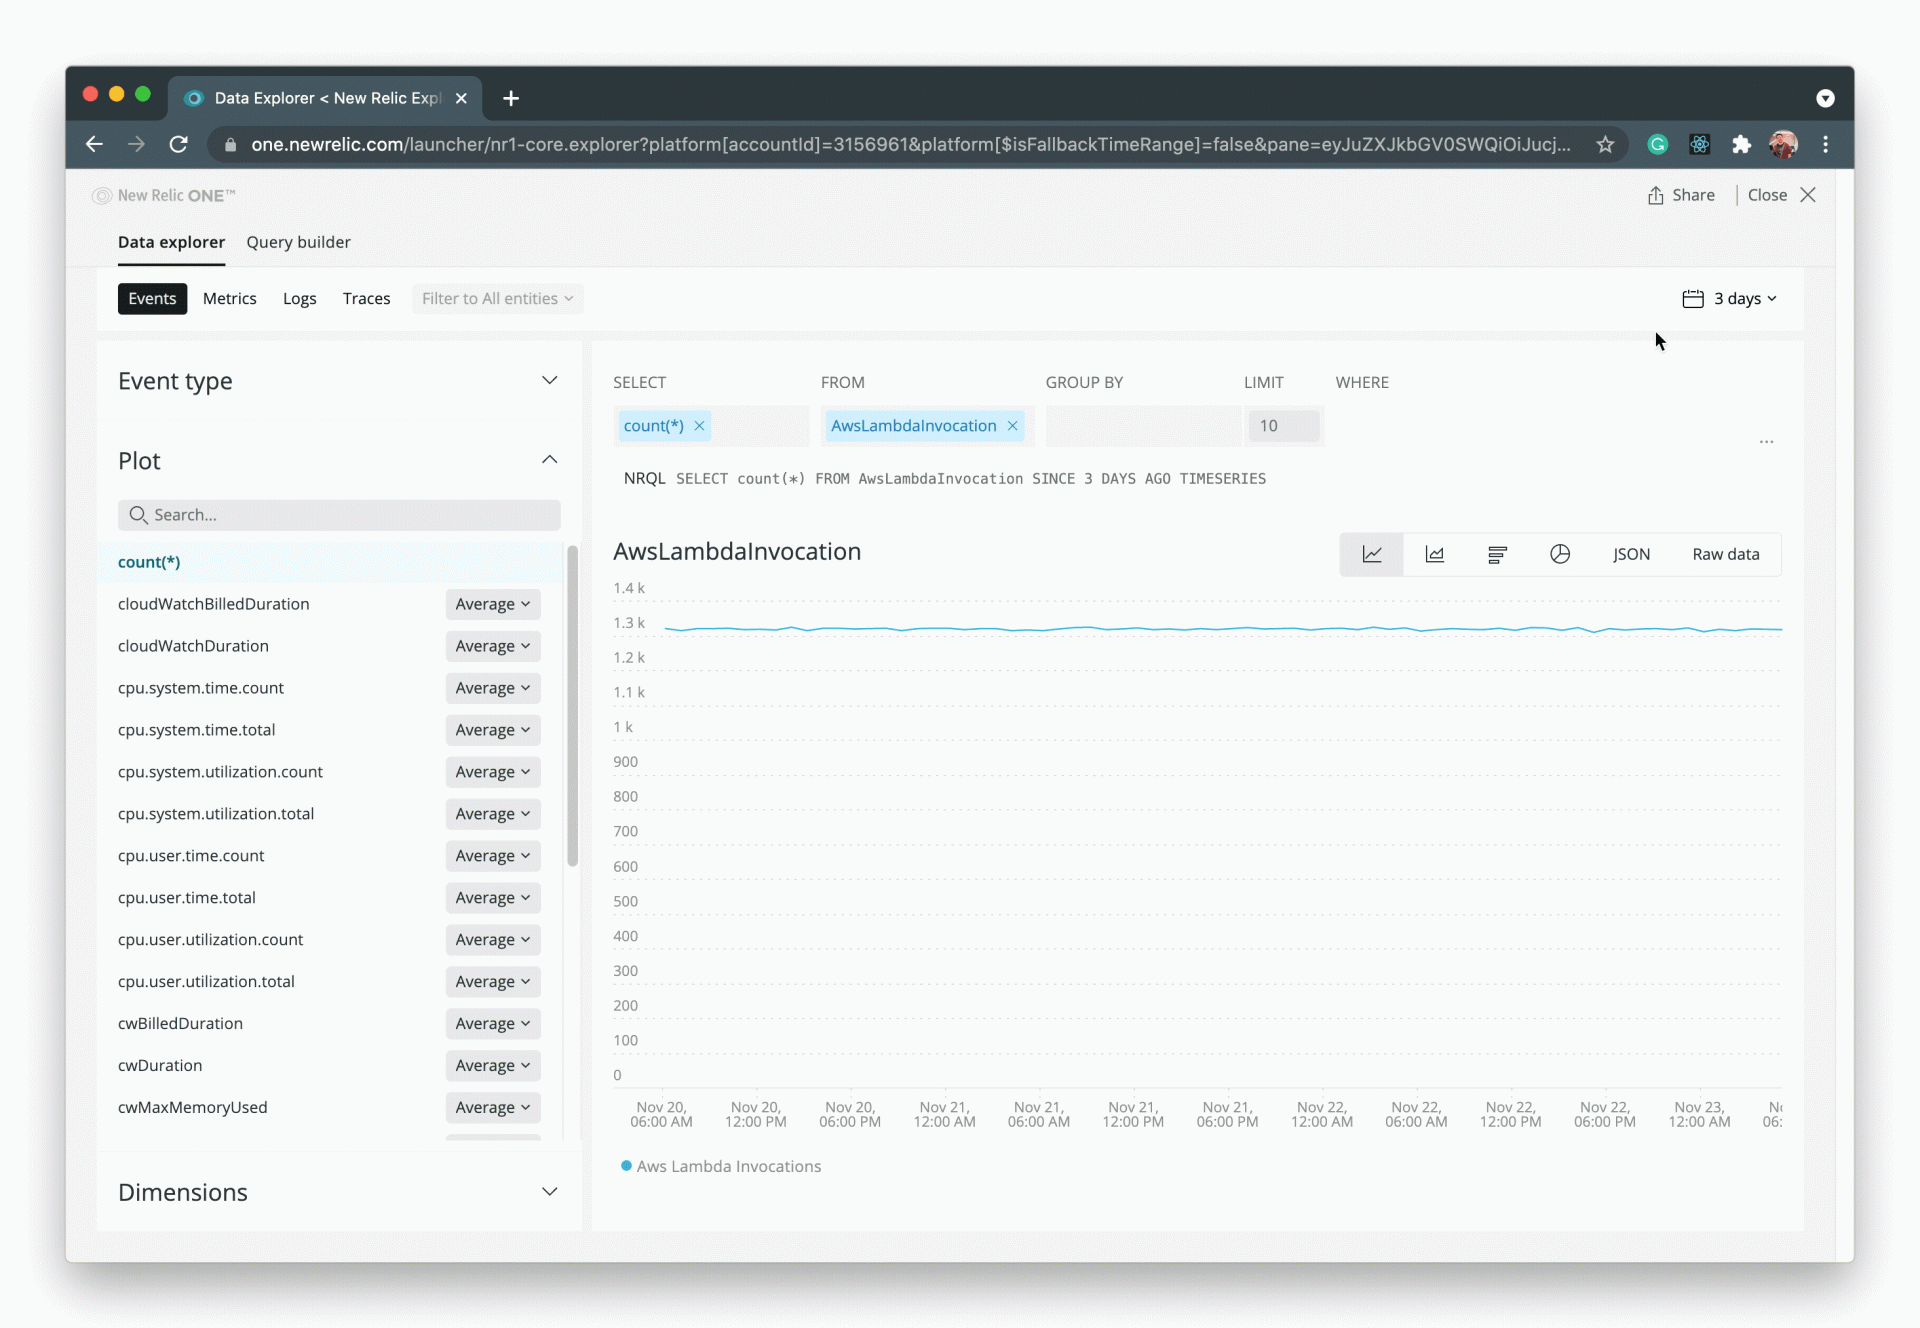This screenshot has height=1328, width=1920.
Task: Switch to the area chart visualization
Action: pyautogui.click(x=1434, y=554)
